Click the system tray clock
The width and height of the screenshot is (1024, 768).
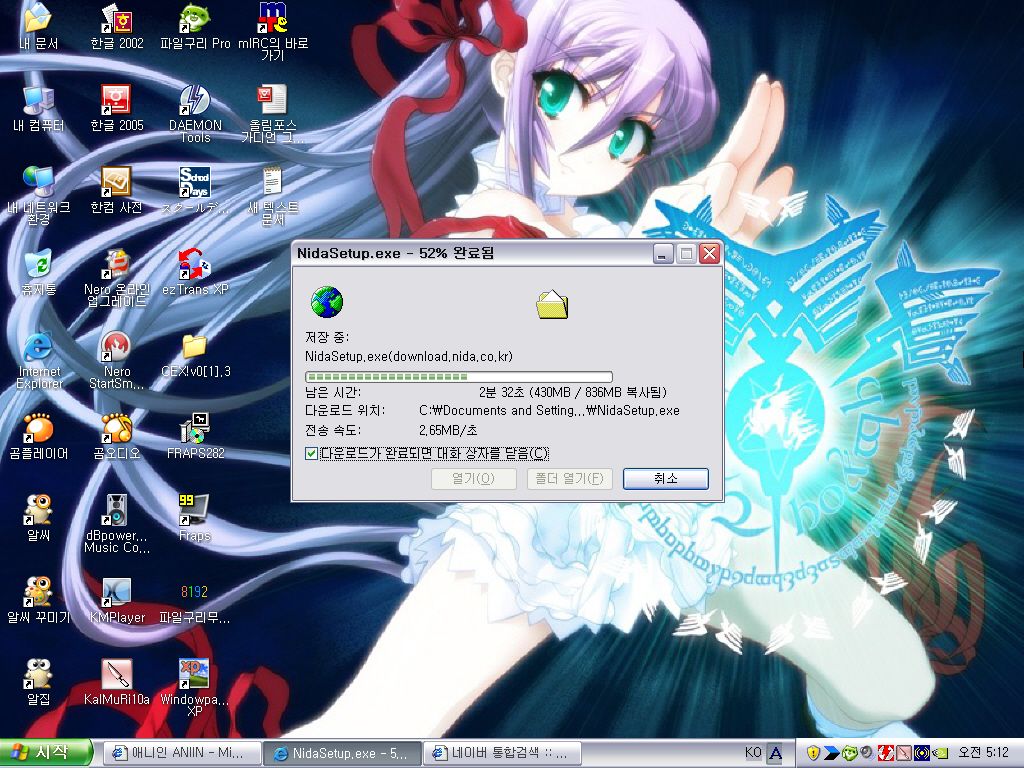984,753
